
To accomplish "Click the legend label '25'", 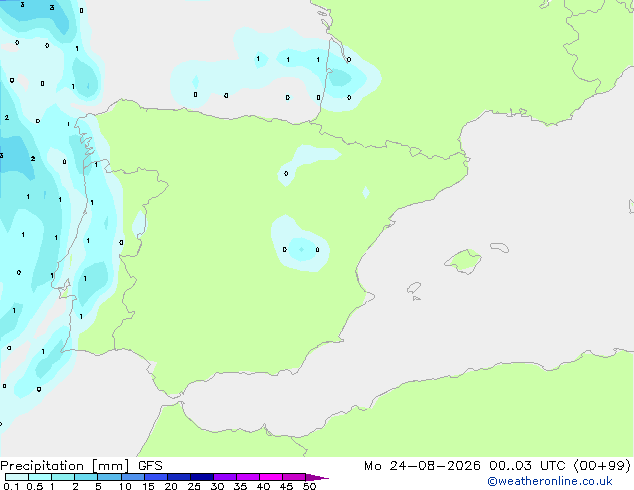I will 194,486.
